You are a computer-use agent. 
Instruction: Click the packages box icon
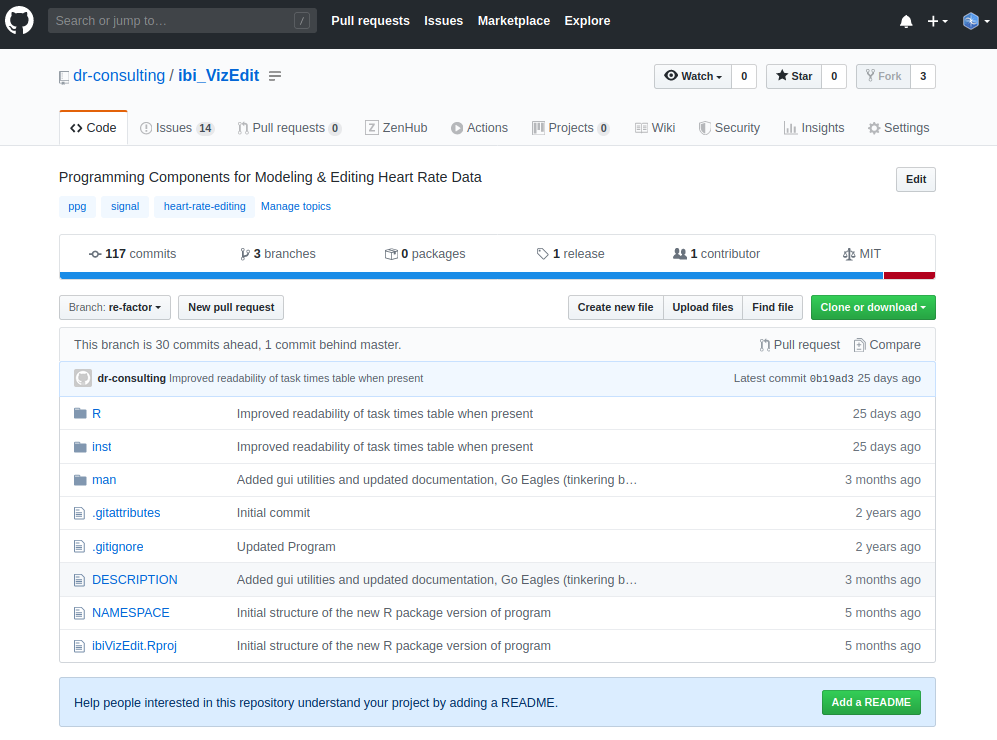[x=391, y=254]
